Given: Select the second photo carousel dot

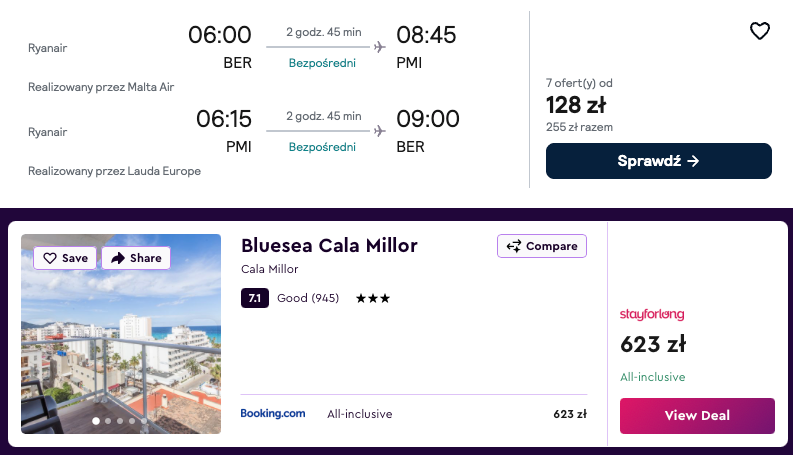Looking at the screenshot, I should 108,421.
